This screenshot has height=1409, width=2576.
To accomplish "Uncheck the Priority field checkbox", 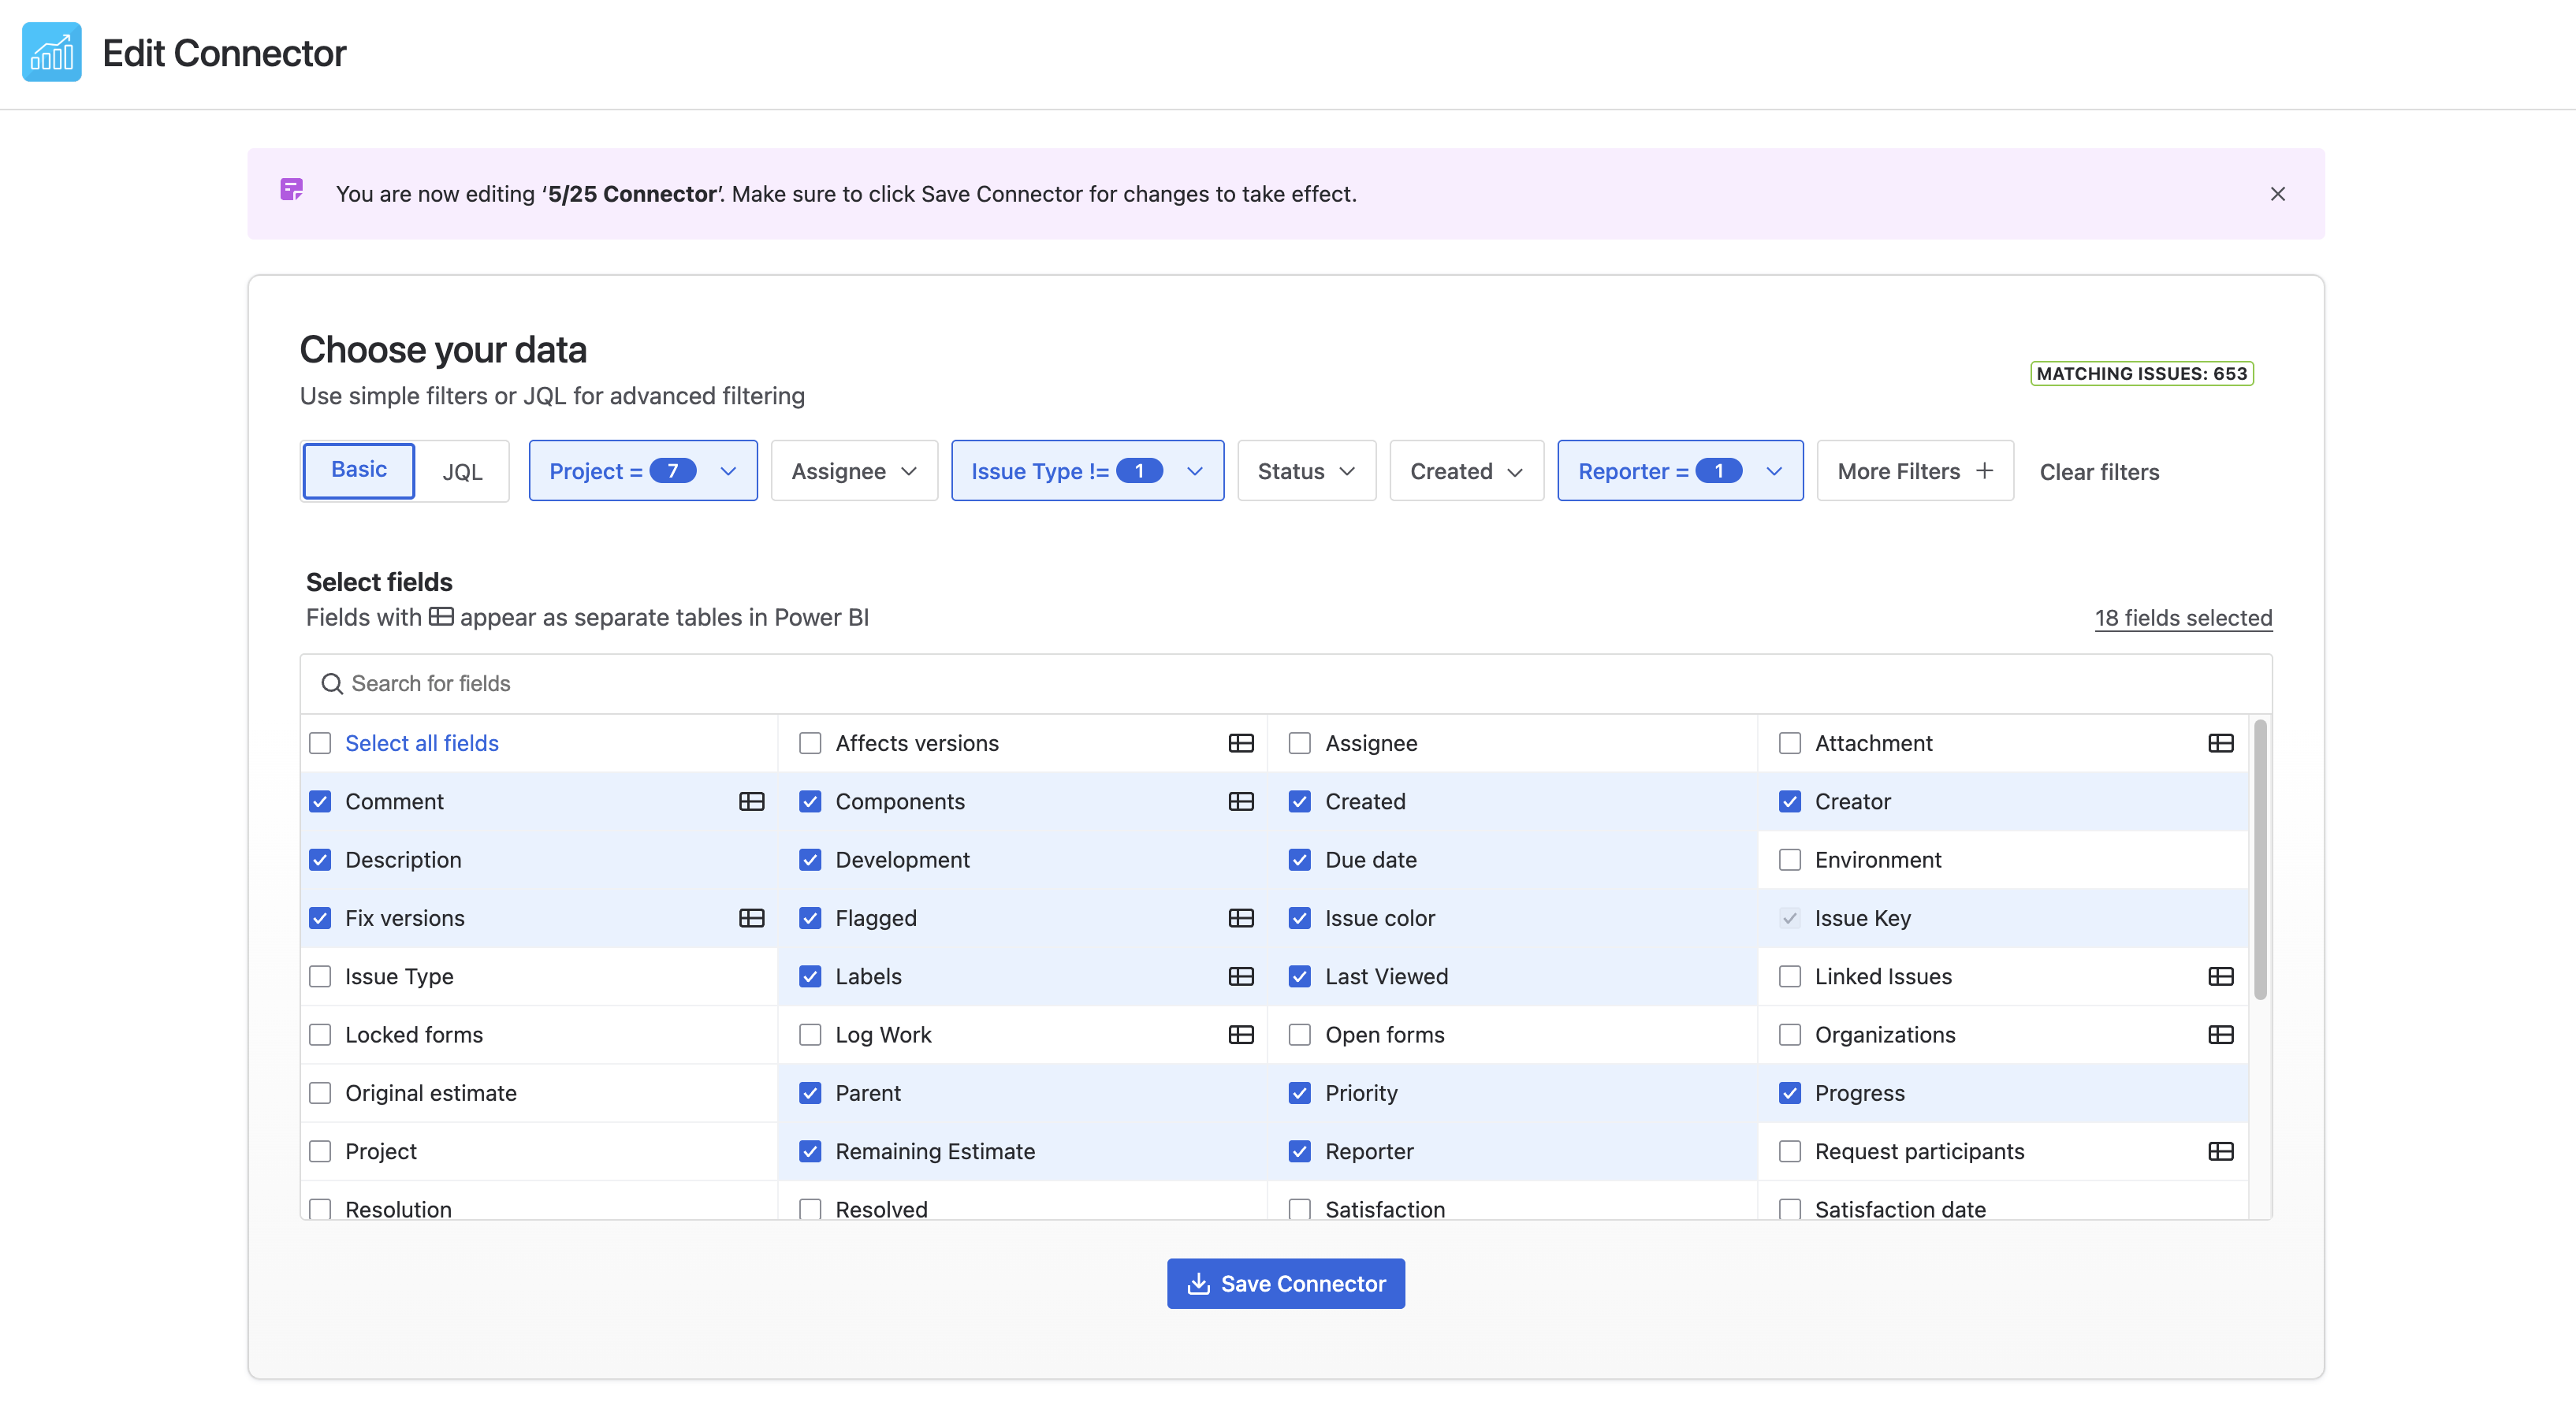I will coord(1299,1093).
